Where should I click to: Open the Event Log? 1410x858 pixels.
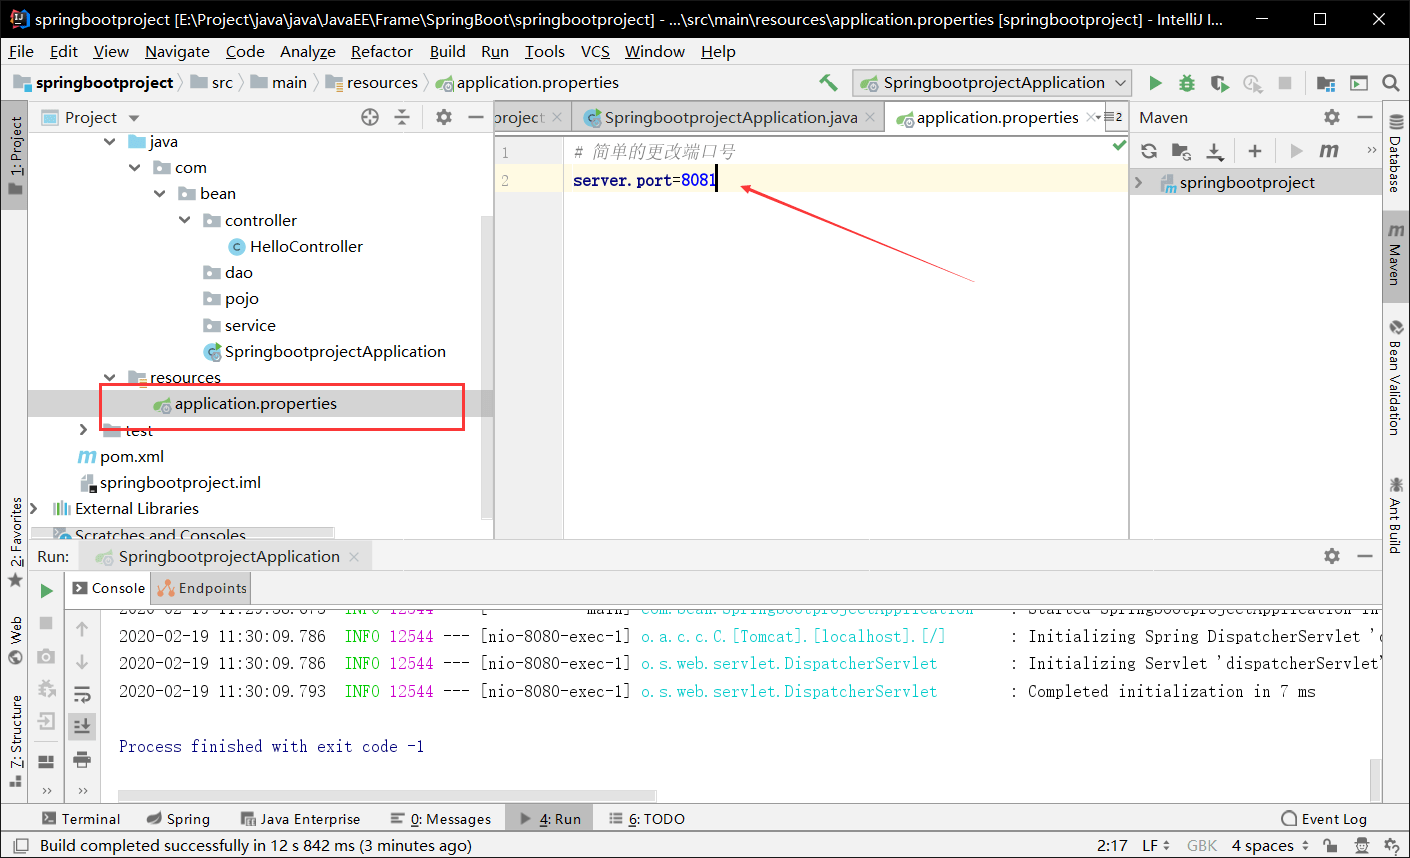point(1323,819)
